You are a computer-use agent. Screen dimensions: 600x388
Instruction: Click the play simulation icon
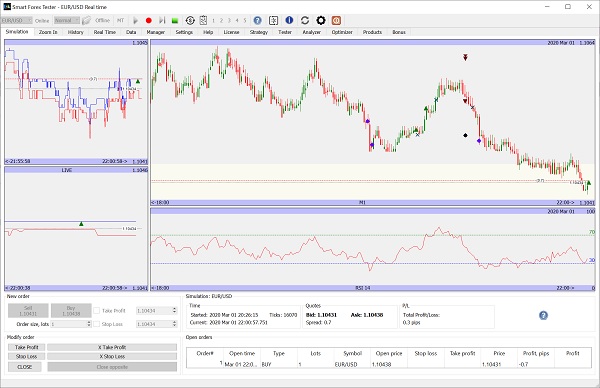(x=135, y=20)
